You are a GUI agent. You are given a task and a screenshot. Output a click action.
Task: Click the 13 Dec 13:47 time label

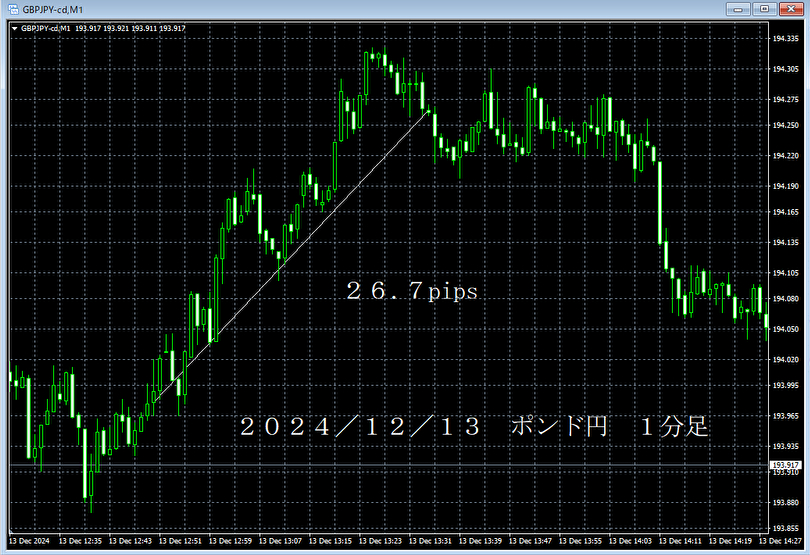coord(531,541)
